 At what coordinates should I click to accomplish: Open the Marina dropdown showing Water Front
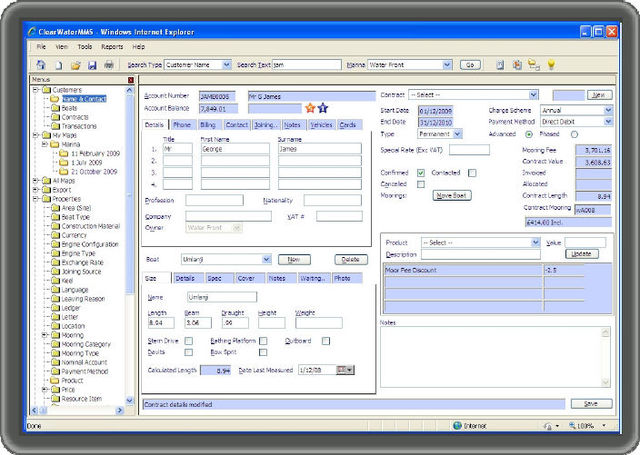(447, 65)
